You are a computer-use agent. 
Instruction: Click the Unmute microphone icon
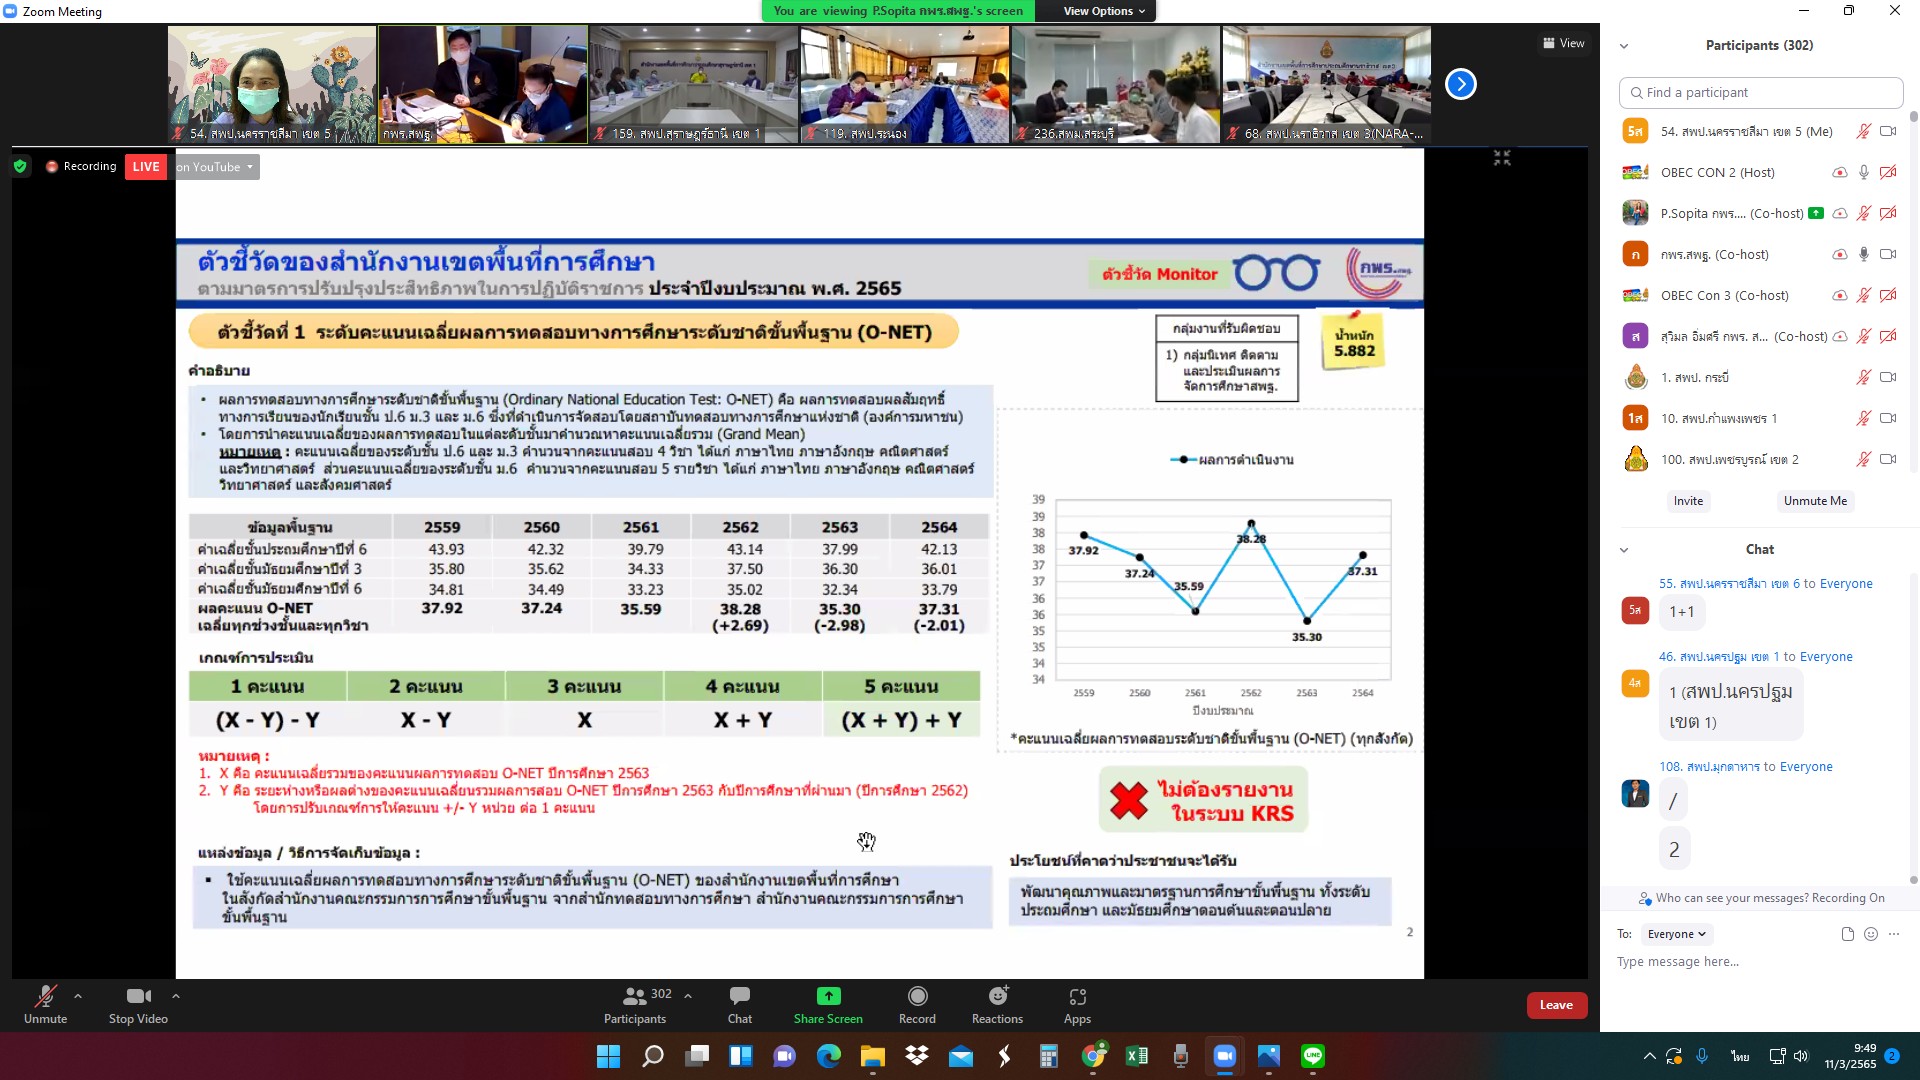click(45, 996)
